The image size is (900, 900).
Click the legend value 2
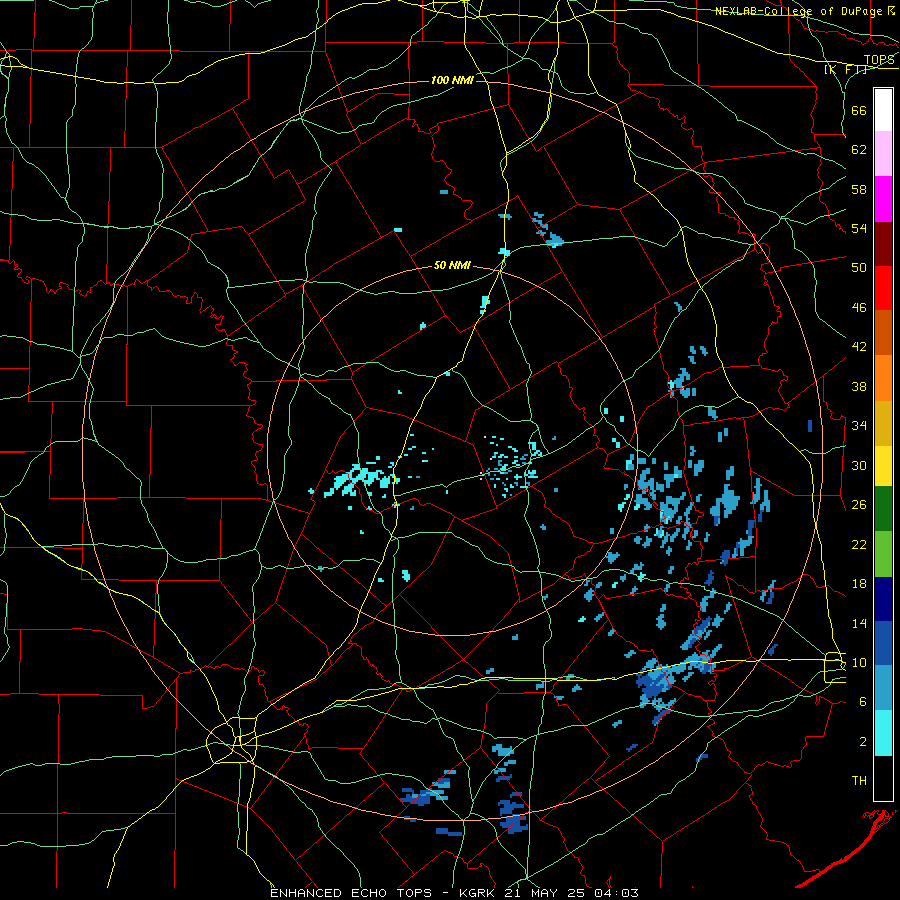tap(863, 741)
